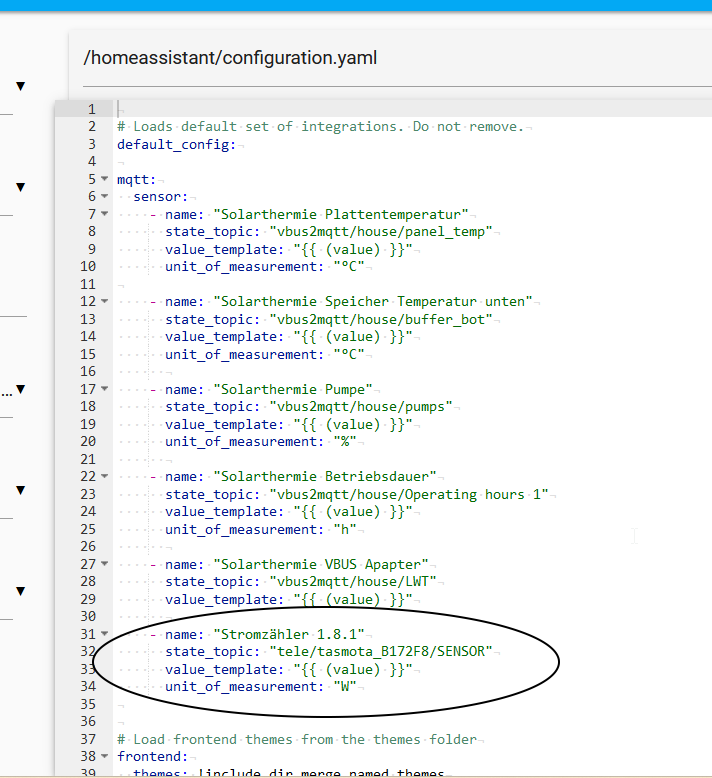Click the 'frontend:' key text
The width and height of the screenshot is (712, 778).
coord(152,757)
